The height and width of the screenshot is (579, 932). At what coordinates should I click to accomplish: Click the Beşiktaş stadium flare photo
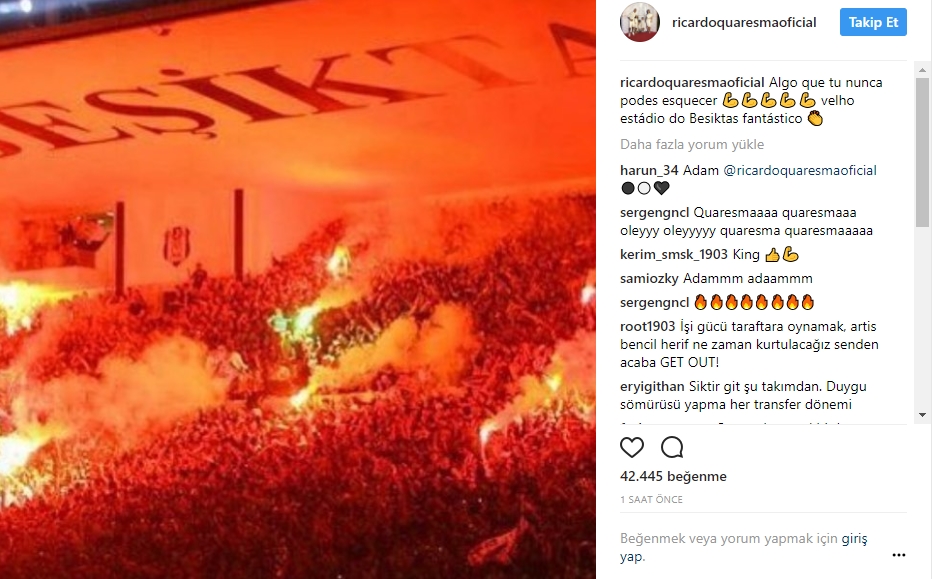coord(298,290)
